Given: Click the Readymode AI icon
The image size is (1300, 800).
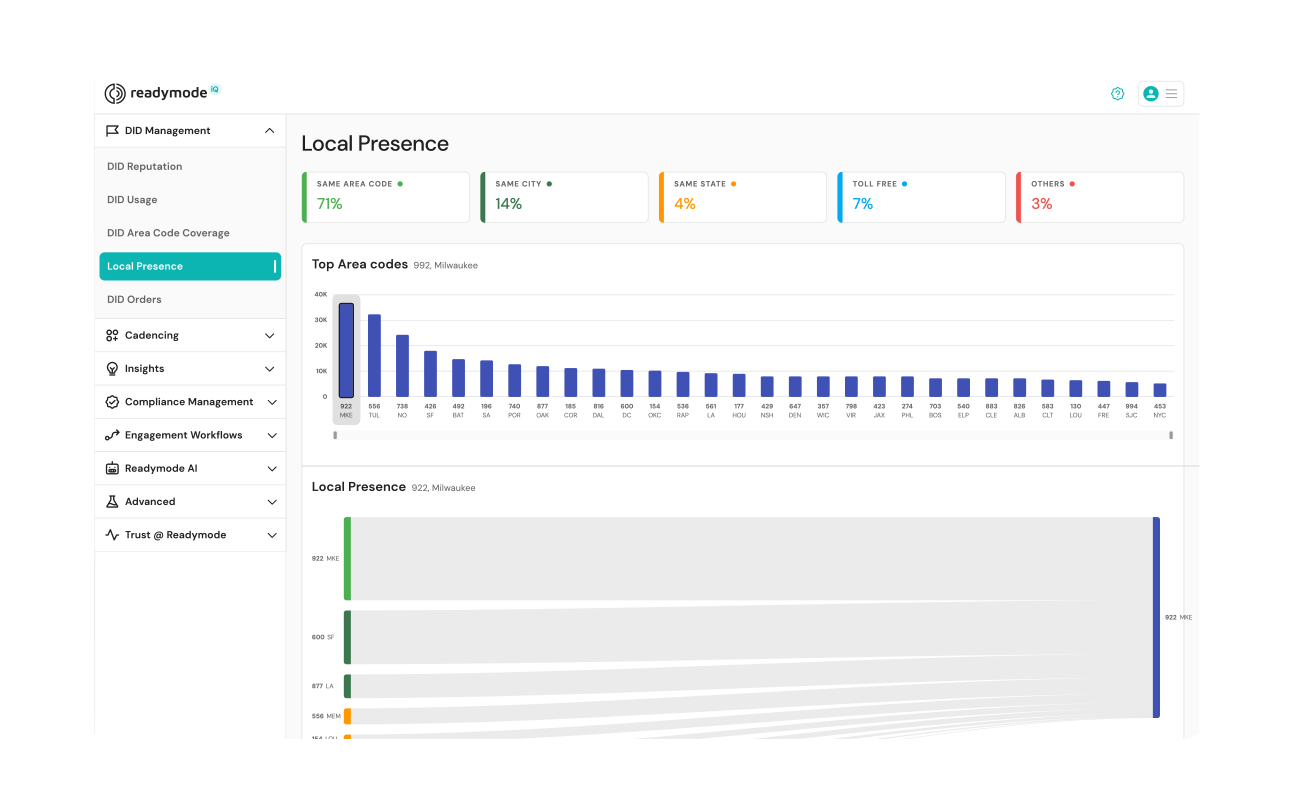Looking at the screenshot, I should click(x=112, y=468).
